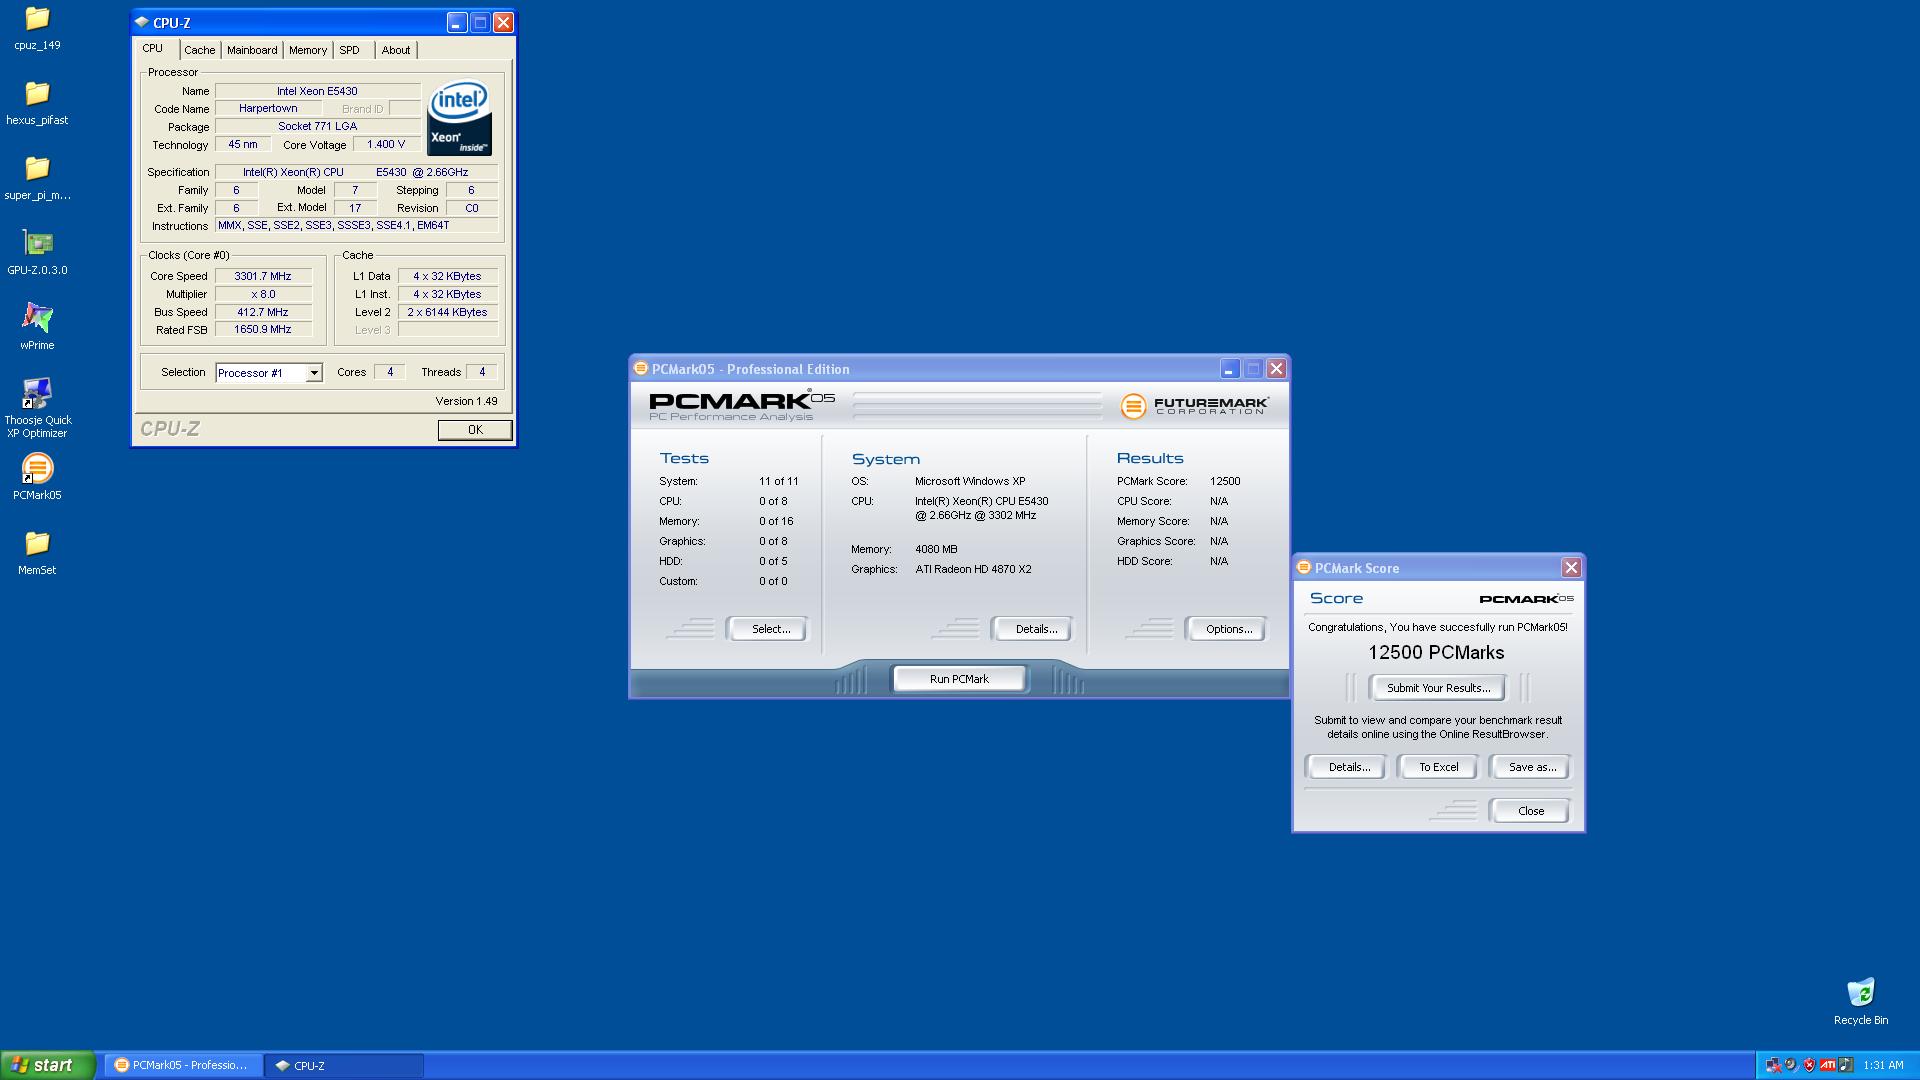Viewport: 1920px width, 1080px height.
Task: Click Details... in PCMark Score dialog
Action: click(1348, 767)
